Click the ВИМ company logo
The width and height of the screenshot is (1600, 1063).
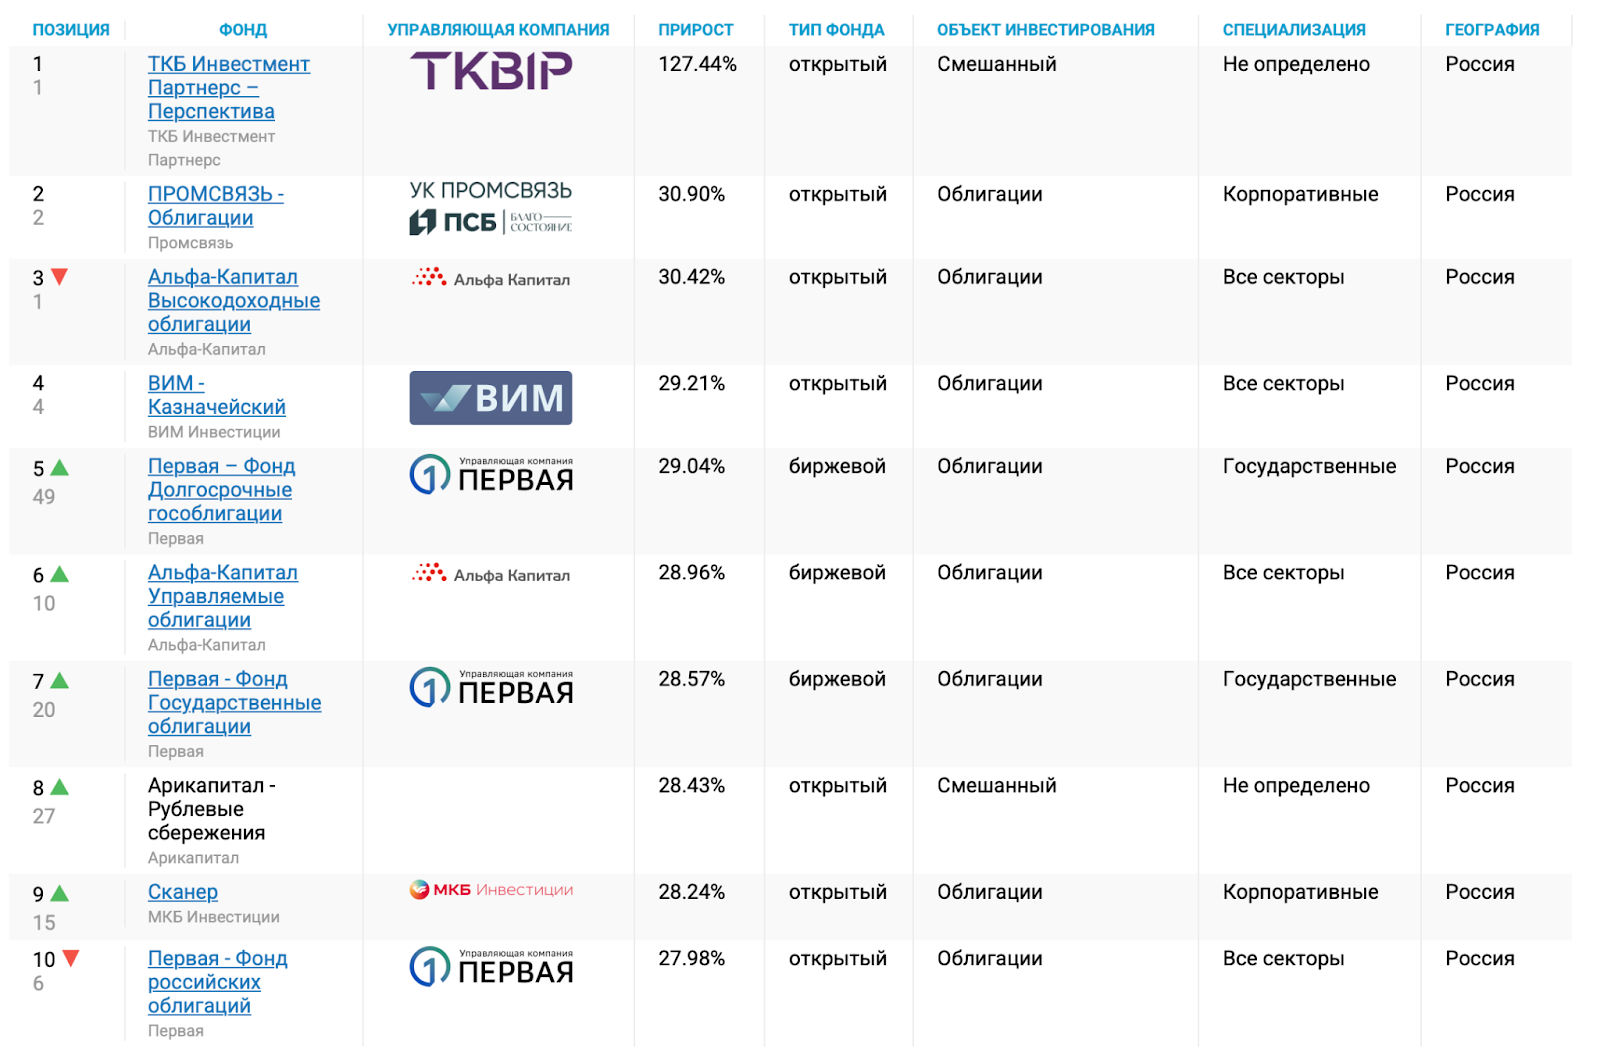[490, 398]
